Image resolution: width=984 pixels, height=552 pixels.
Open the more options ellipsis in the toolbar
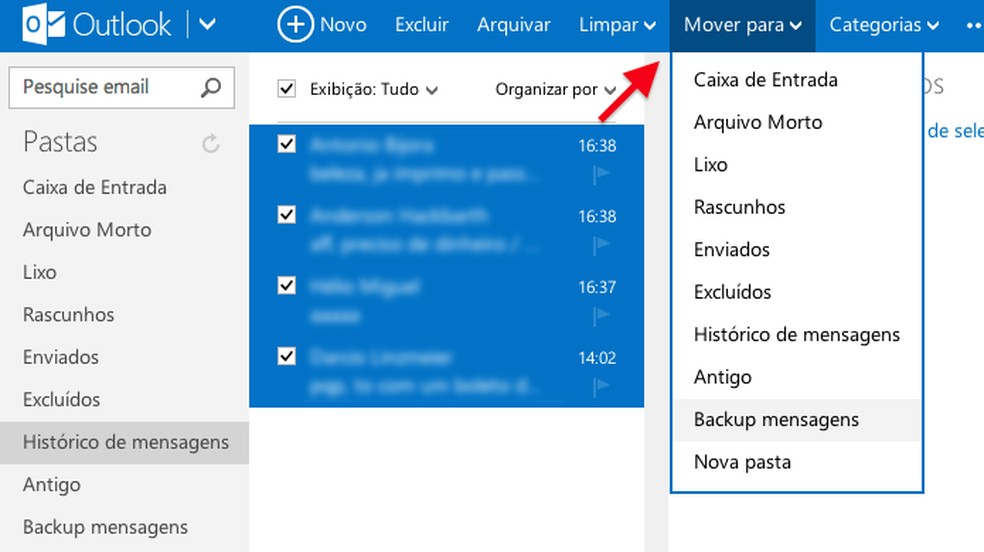pyautogui.click(x=973, y=25)
